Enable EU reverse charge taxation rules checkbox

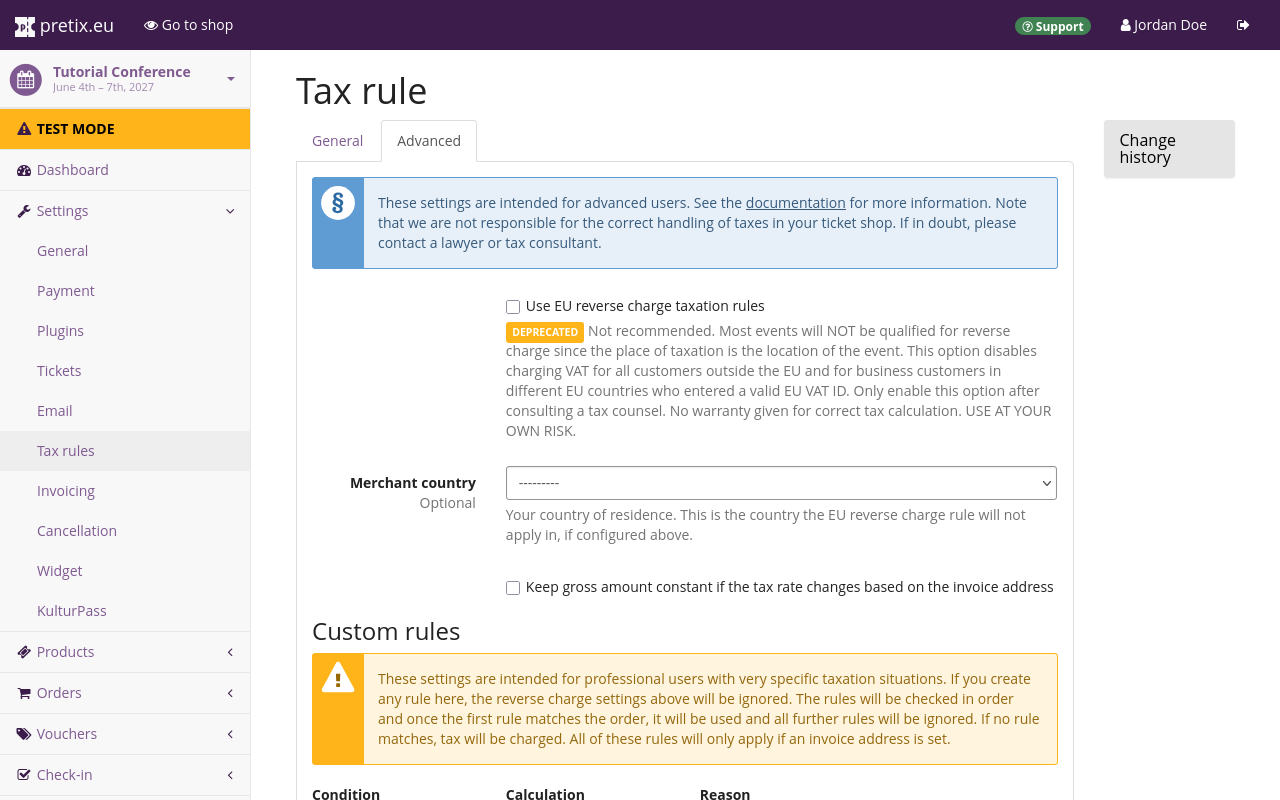tap(513, 307)
